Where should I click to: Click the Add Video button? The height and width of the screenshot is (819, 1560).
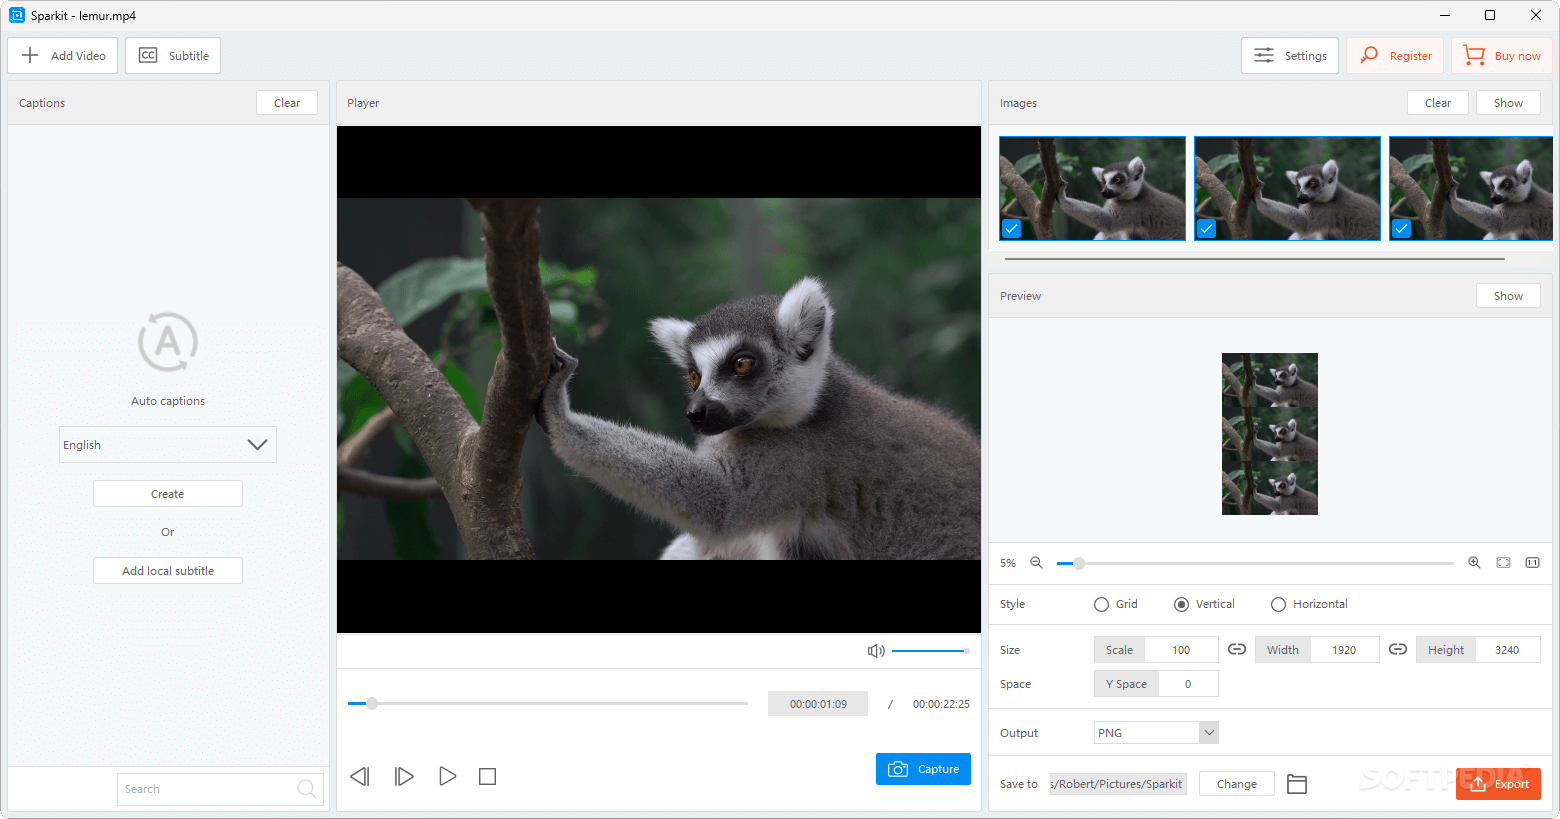point(63,56)
